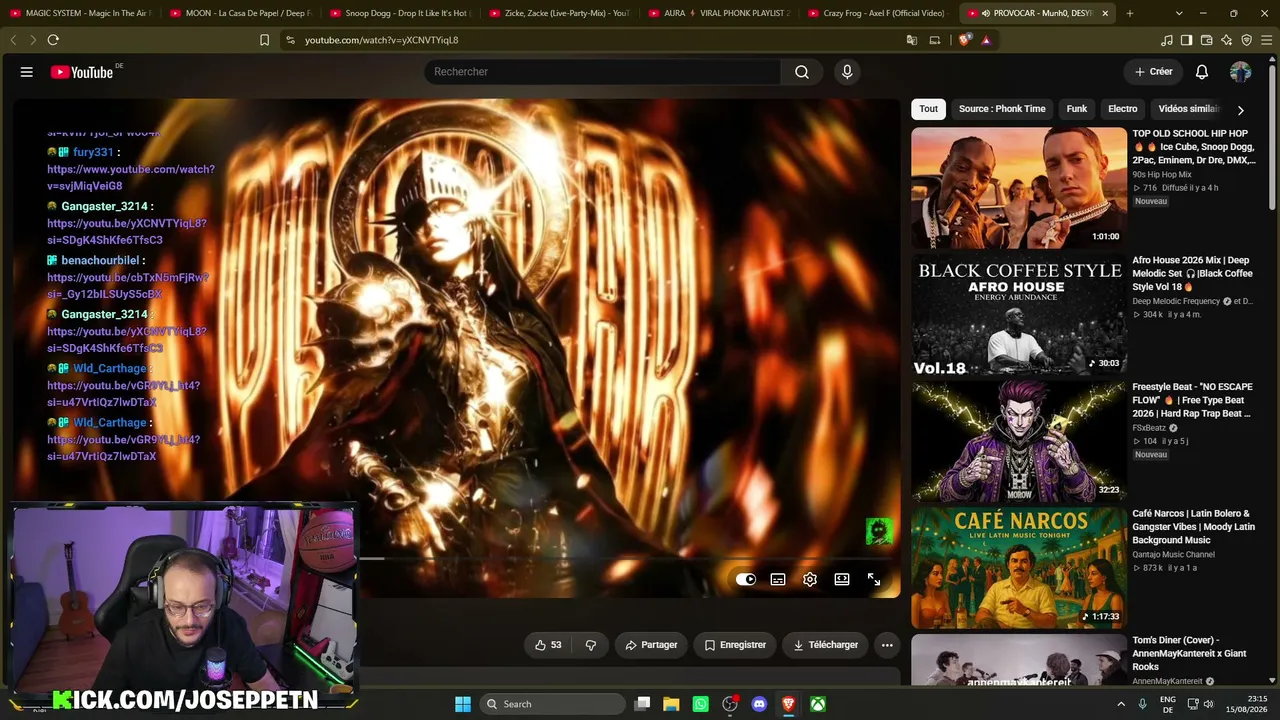The width and height of the screenshot is (1280, 720).
Task: Switch to the Crazy Frog browser tab
Action: coord(878,13)
